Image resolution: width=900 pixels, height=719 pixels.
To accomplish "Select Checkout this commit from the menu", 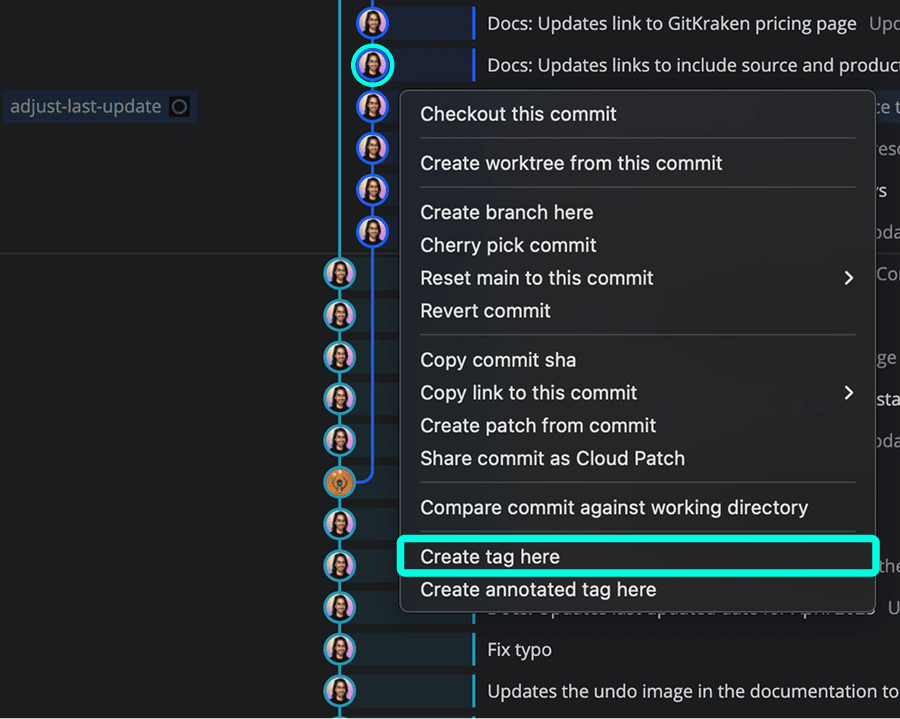I will [x=518, y=114].
